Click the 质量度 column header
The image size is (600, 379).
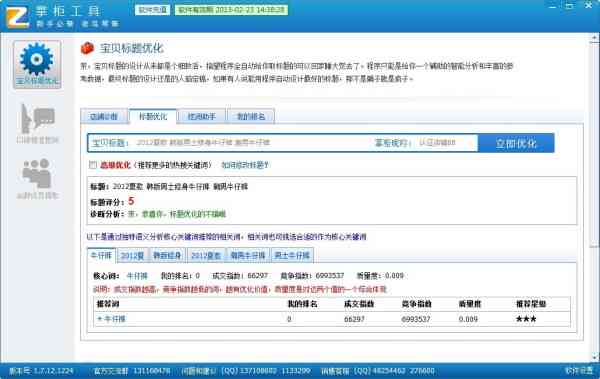[x=470, y=304]
